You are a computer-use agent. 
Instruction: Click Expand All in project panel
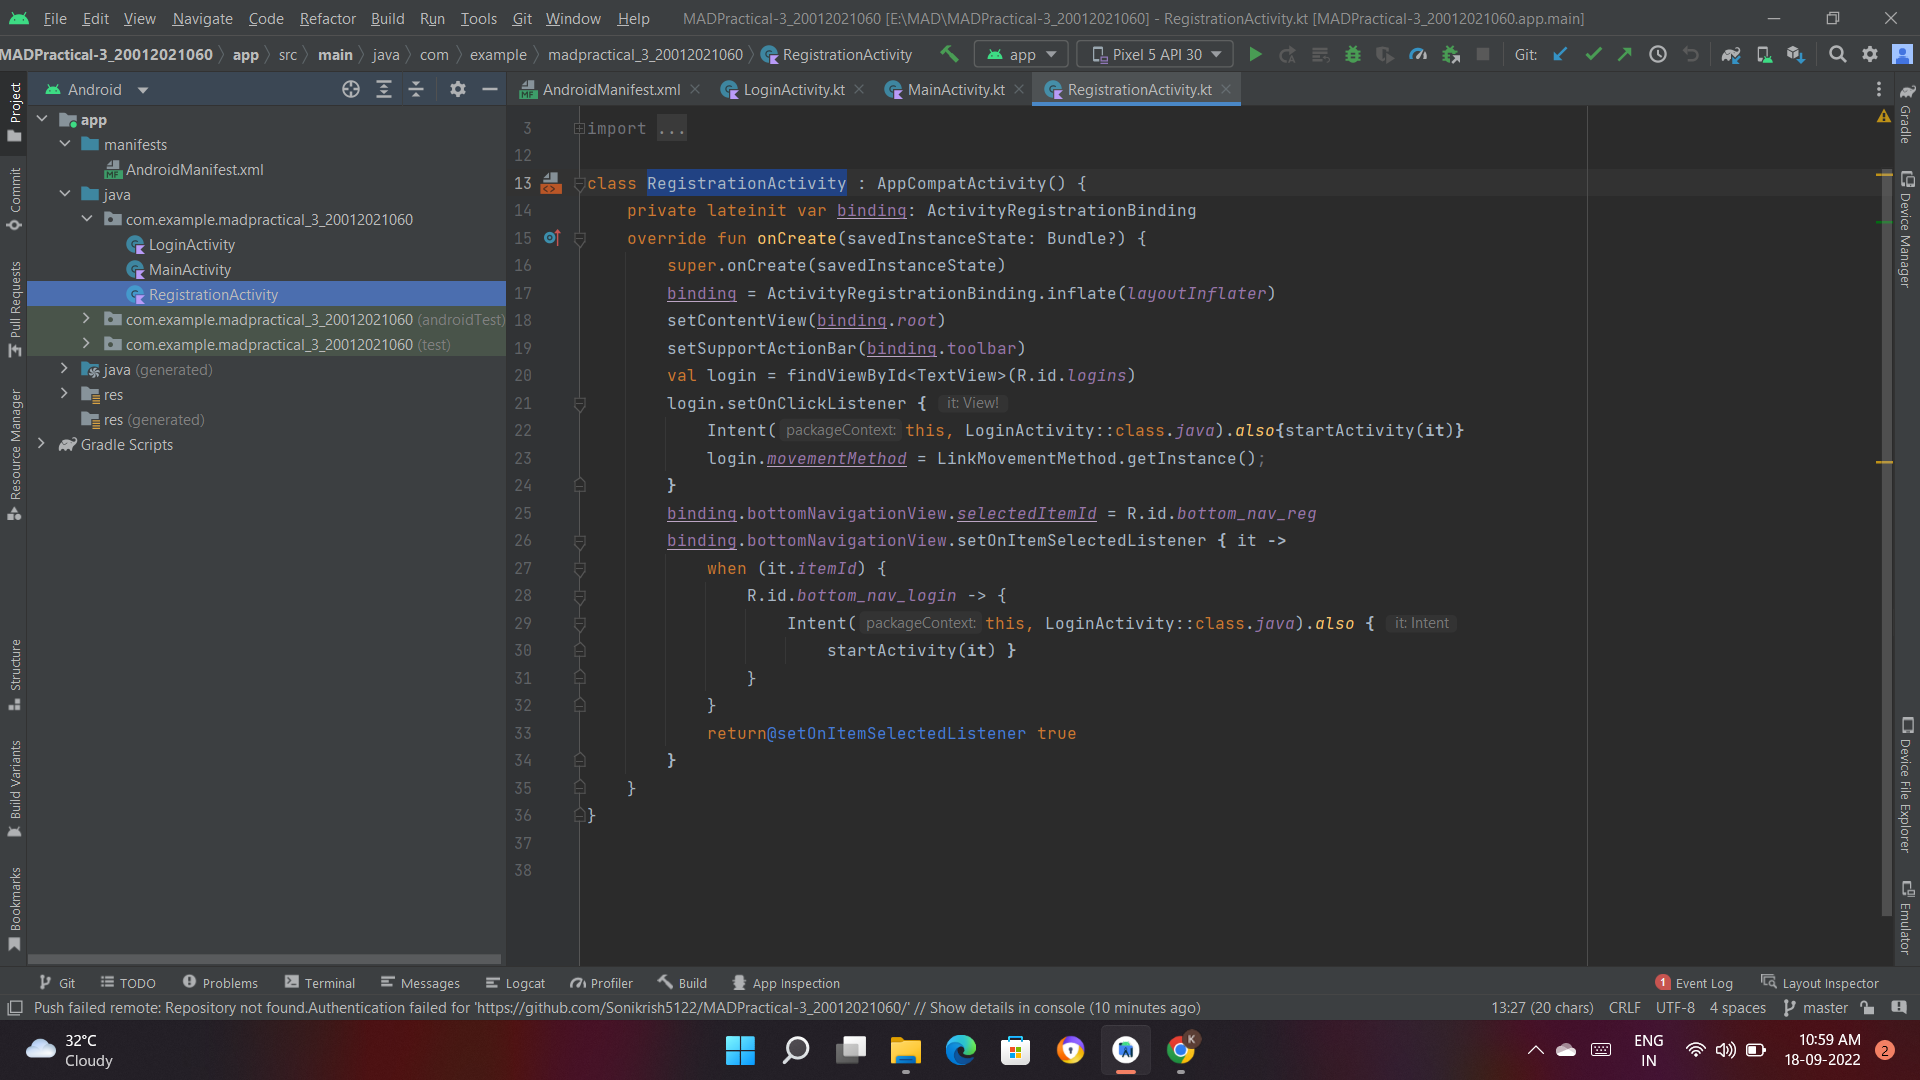pos(384,90)
